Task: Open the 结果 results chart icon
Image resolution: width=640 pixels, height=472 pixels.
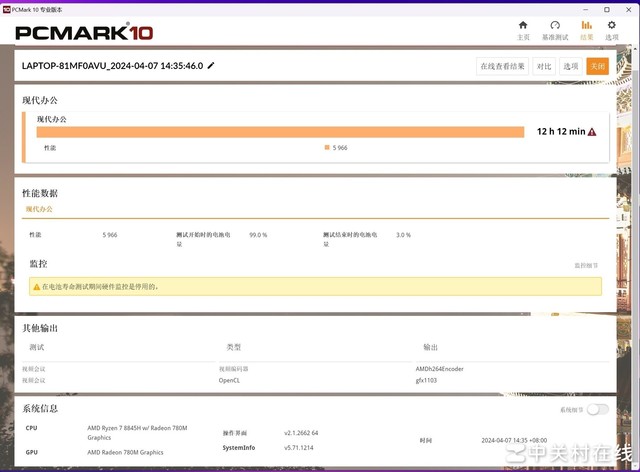Action: 587,25
